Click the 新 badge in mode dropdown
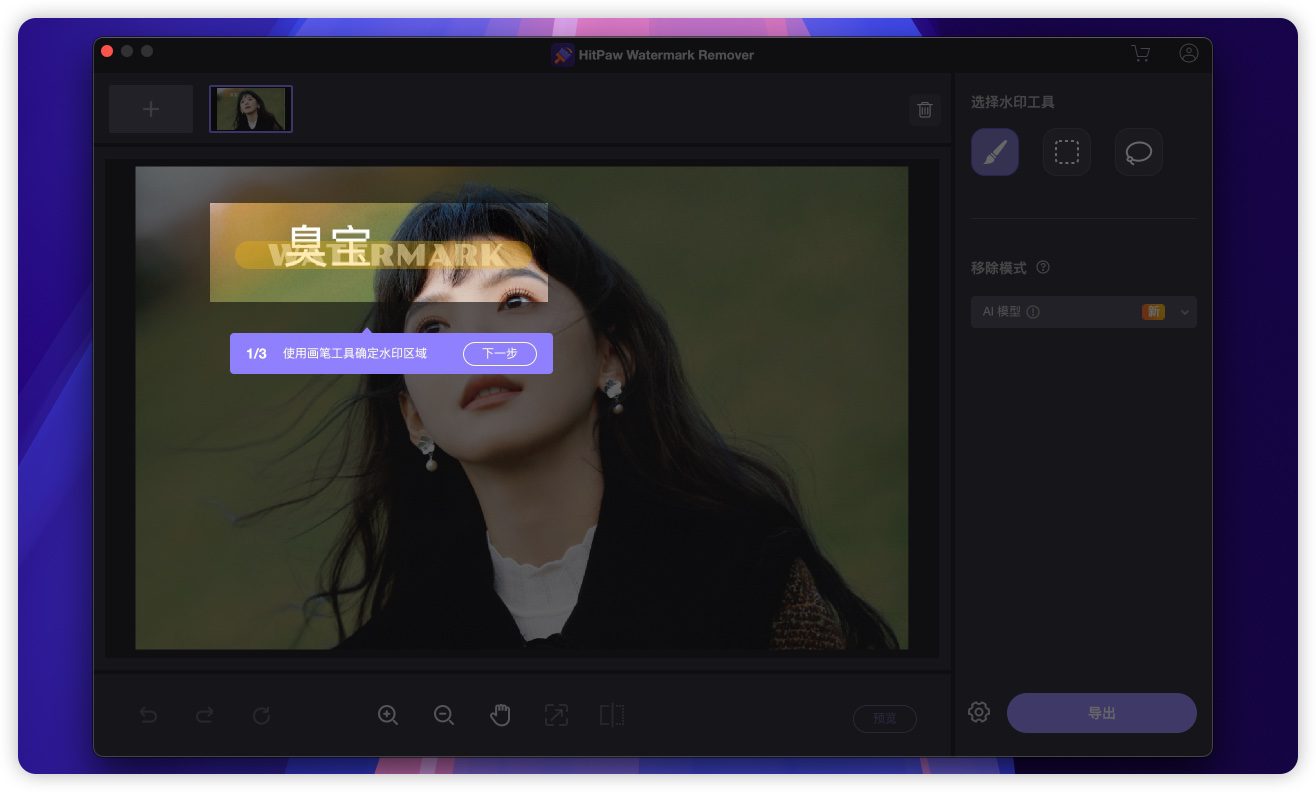This screenshot has width=1316, height=792. 1154,312
